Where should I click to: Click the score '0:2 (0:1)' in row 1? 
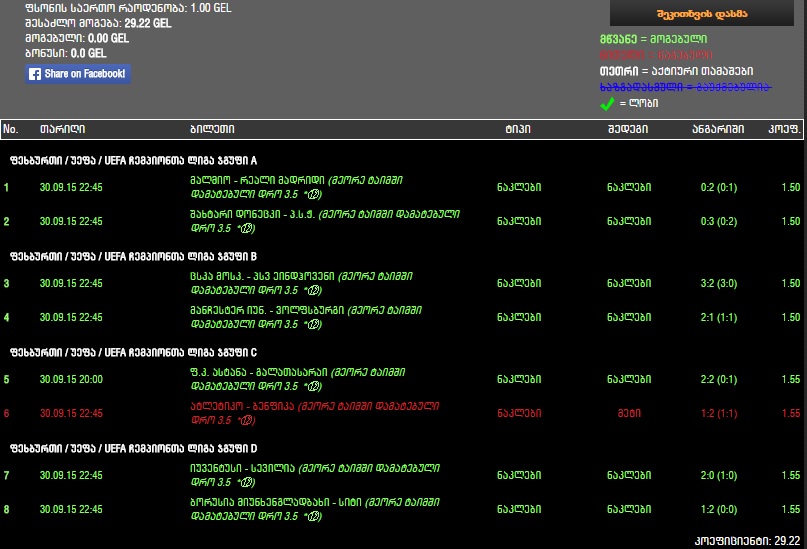718,188
